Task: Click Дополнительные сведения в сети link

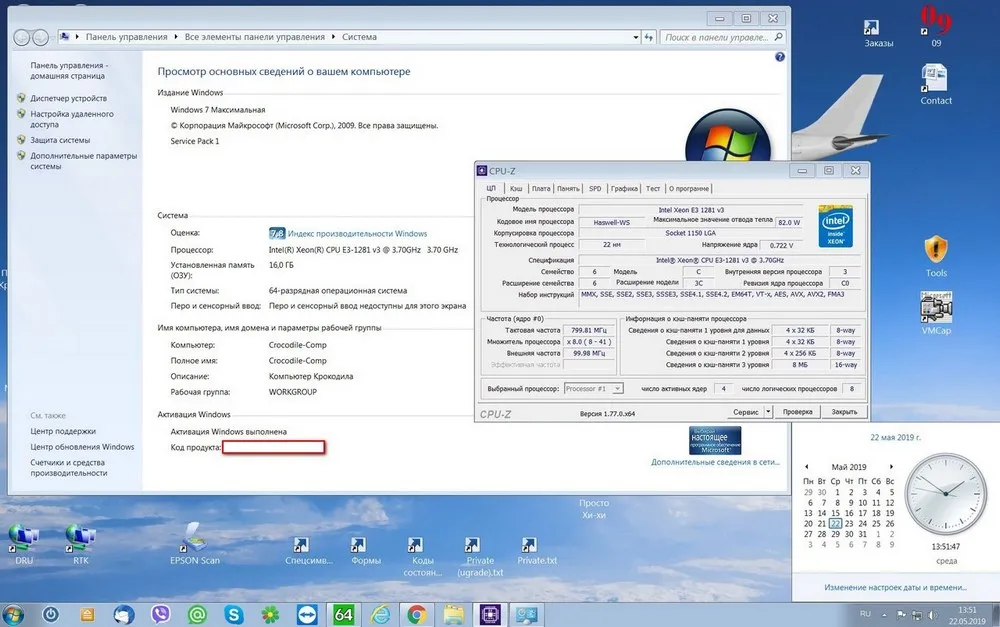Action: coord(715,462)
